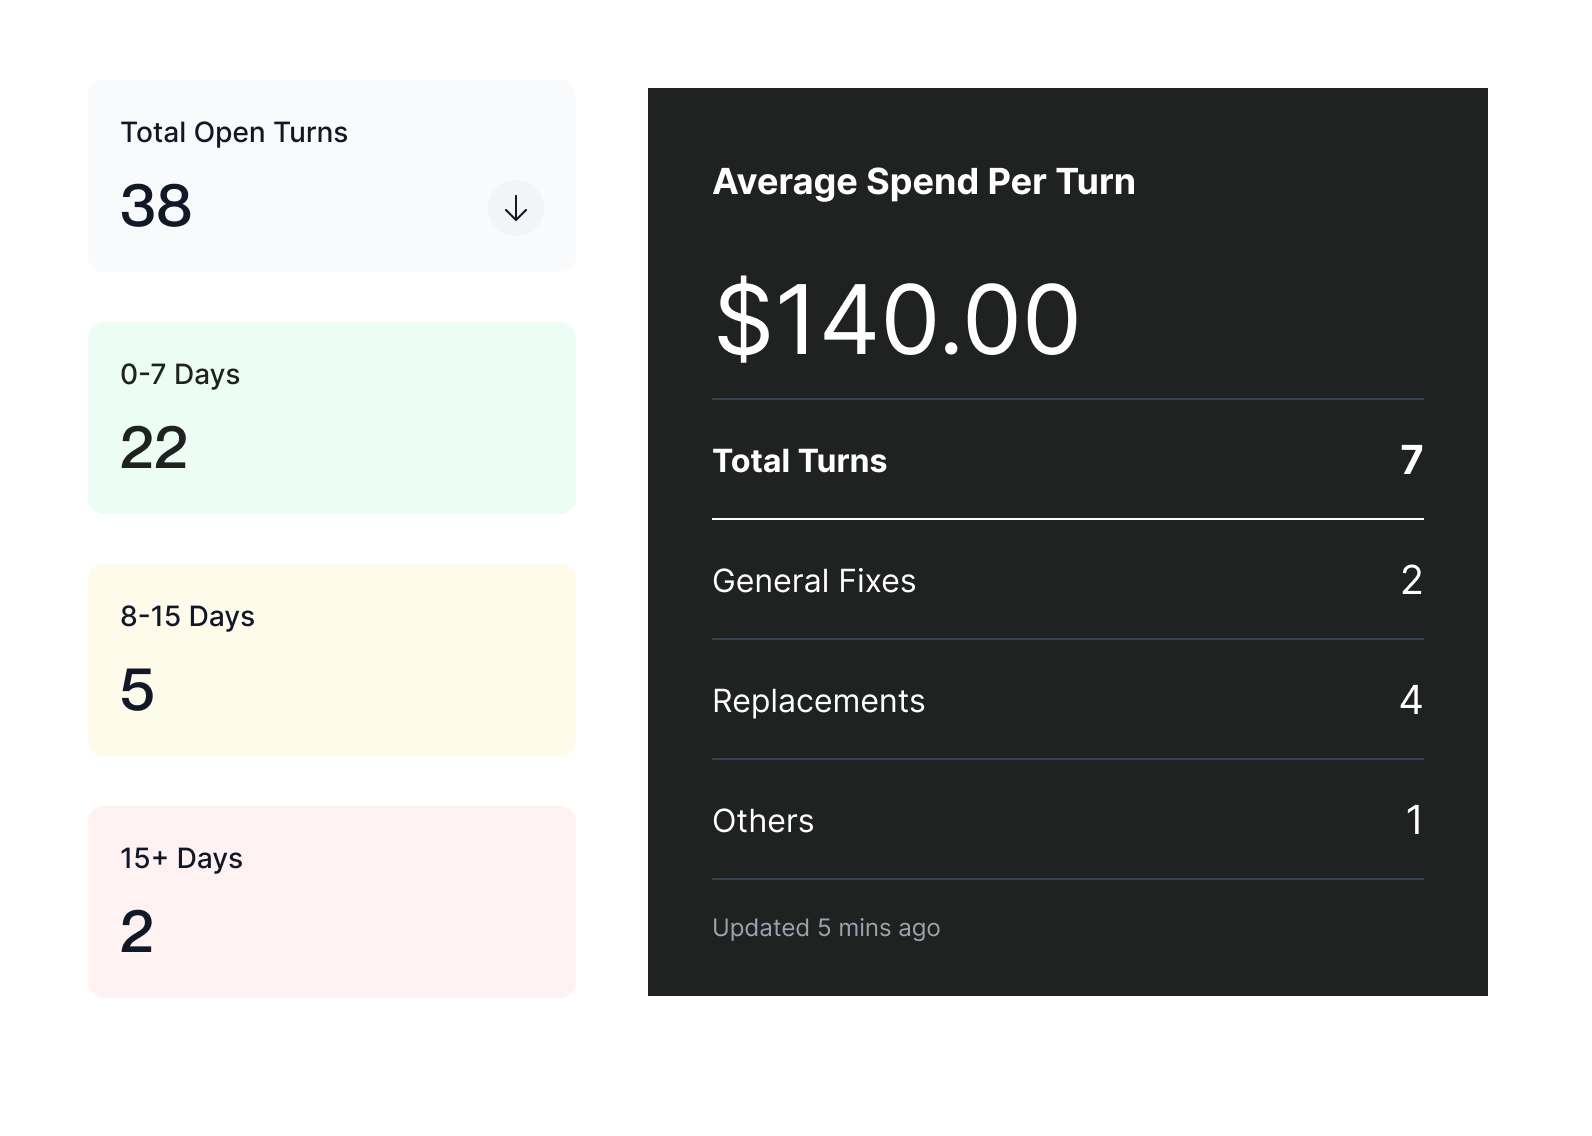Select the Others row label
Screen dimensions: 1592x1136
coord(763,821)
